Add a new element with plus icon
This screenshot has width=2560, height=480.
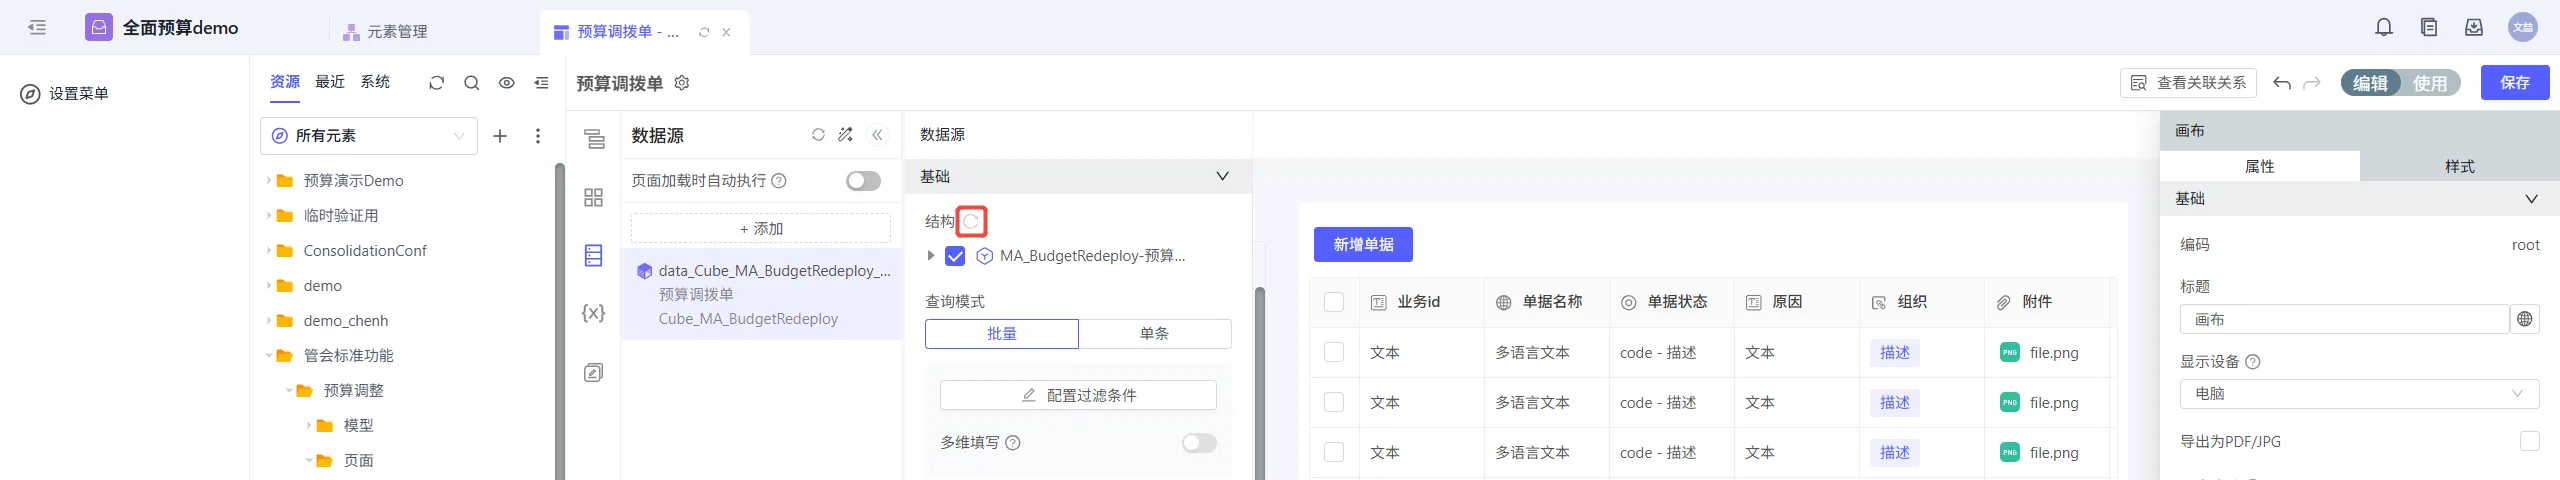pyautogui.click(x=500, y=136)
